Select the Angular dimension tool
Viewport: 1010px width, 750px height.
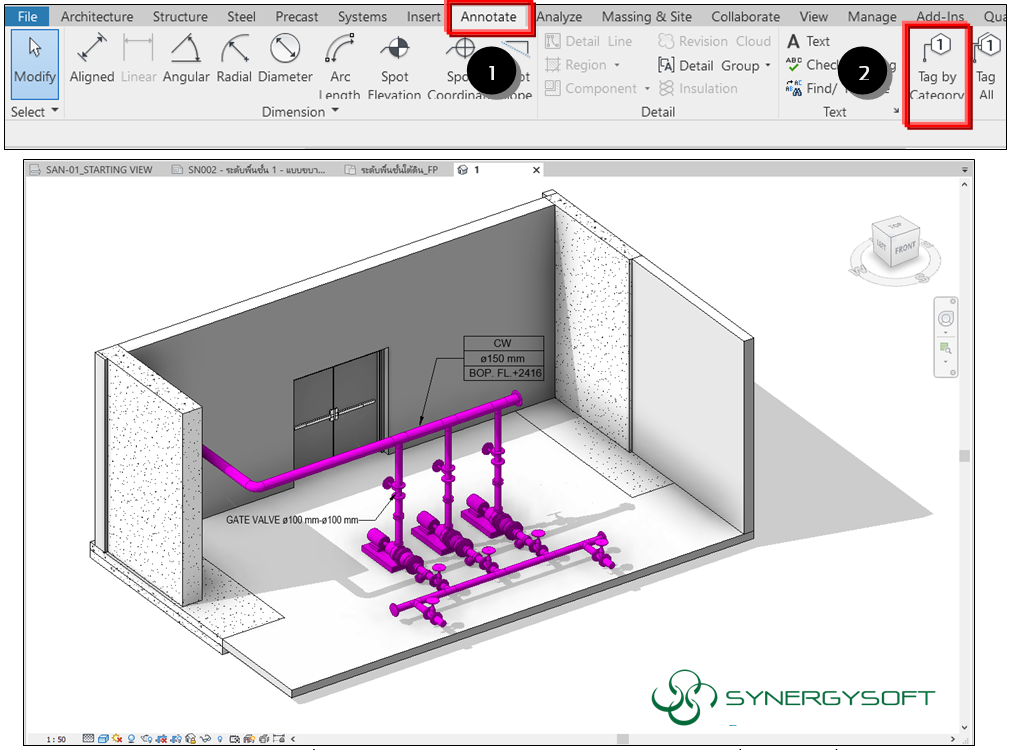(185, 60)
